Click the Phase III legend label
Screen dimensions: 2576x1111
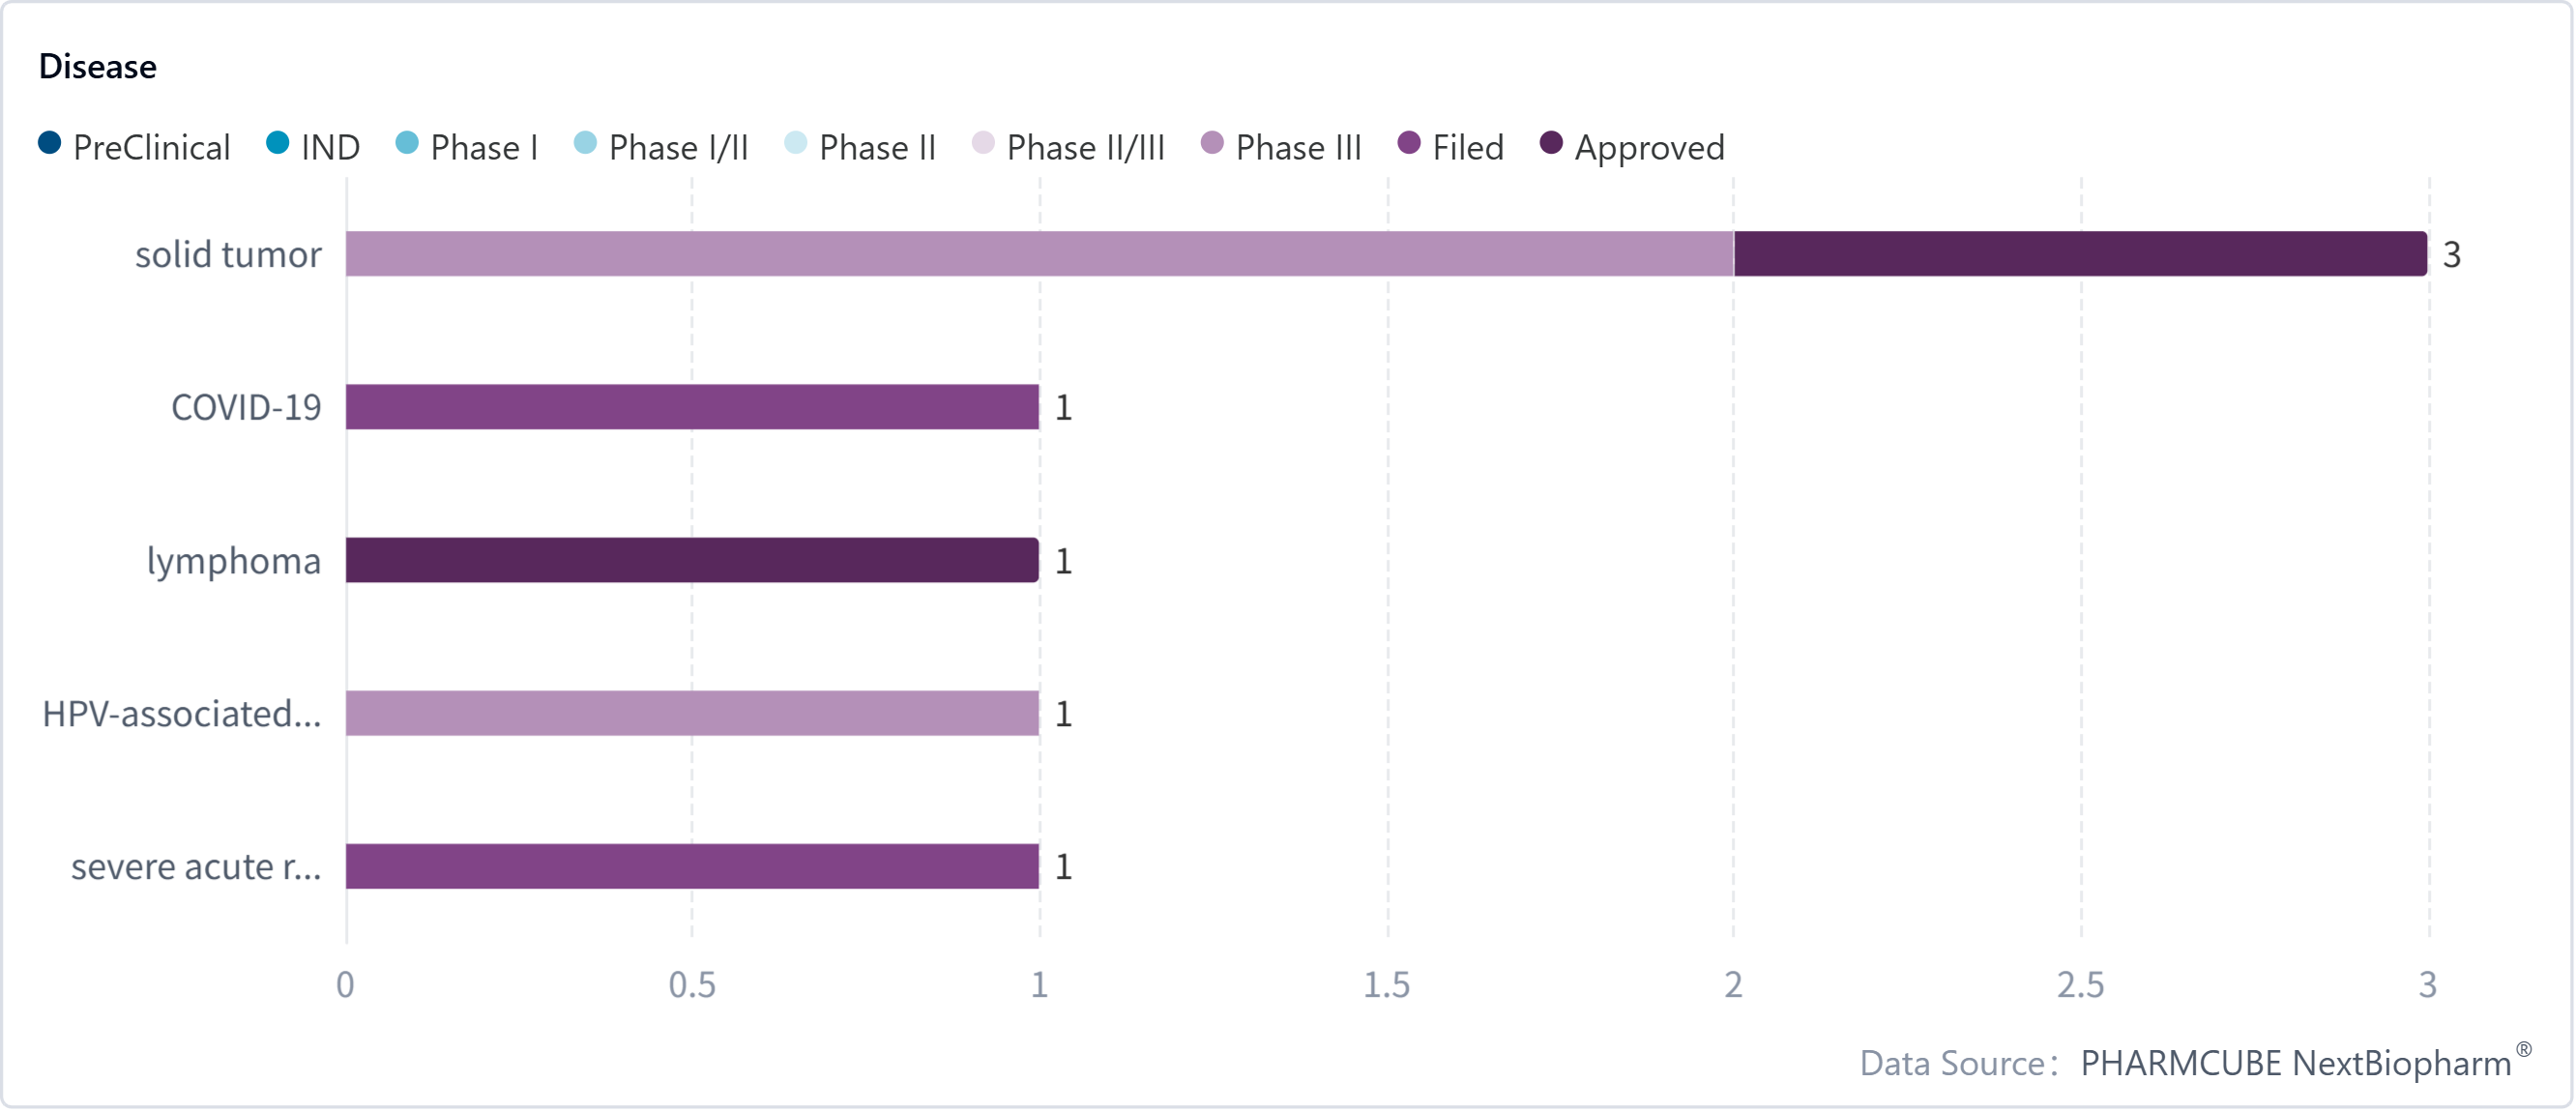(1298, 148)
